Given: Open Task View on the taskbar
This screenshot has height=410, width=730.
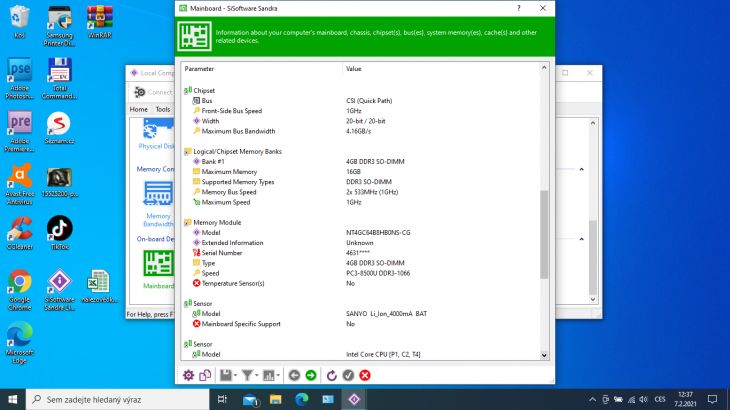Looking at the screenshot, I should 223,399.
